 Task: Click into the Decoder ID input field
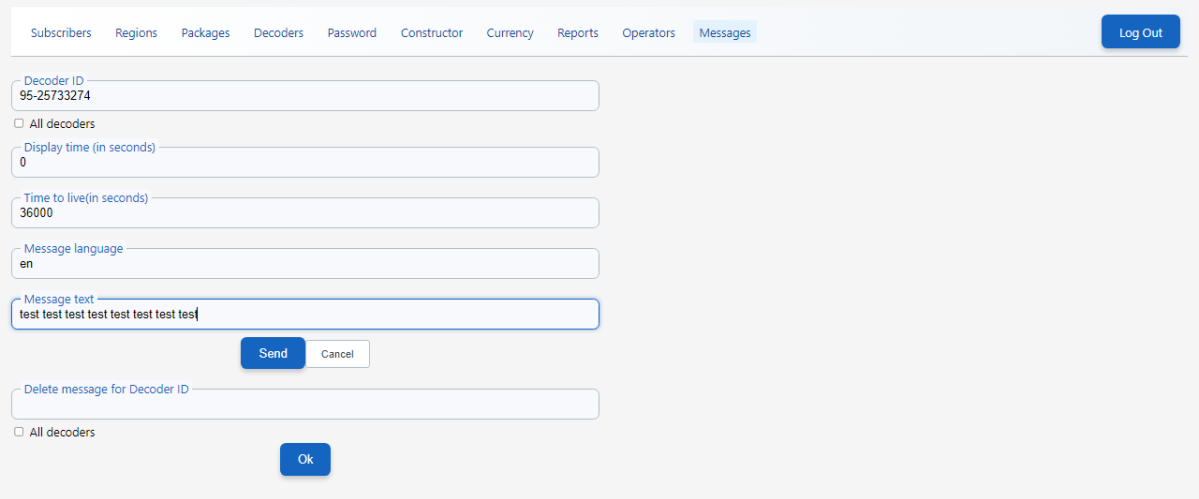[x=305, y=96]
